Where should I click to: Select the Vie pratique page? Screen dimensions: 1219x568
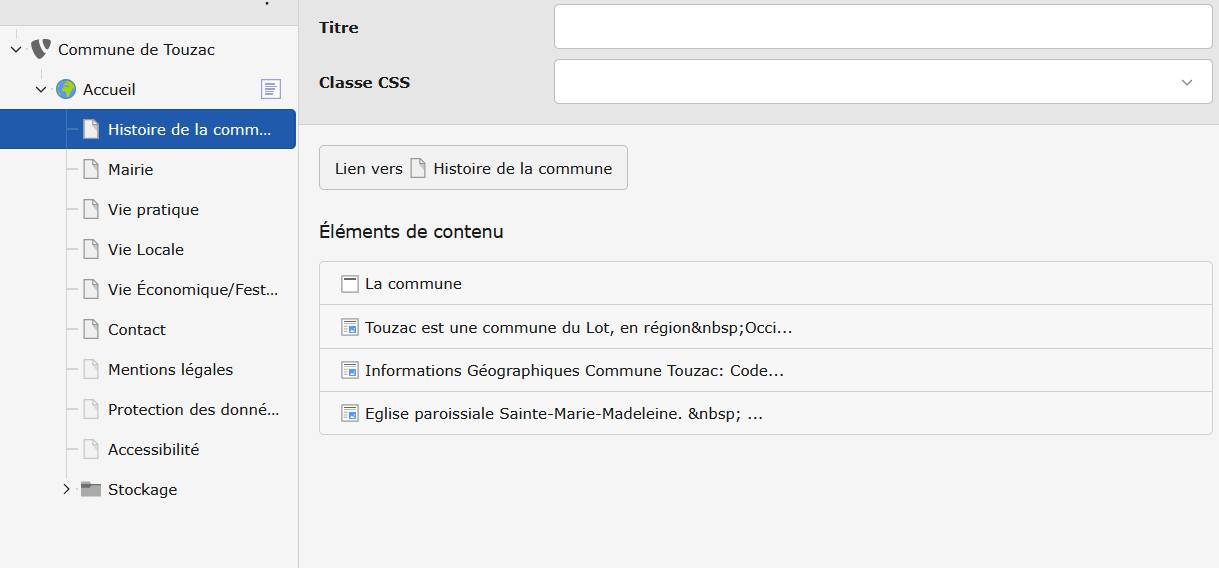coord(153,209)
